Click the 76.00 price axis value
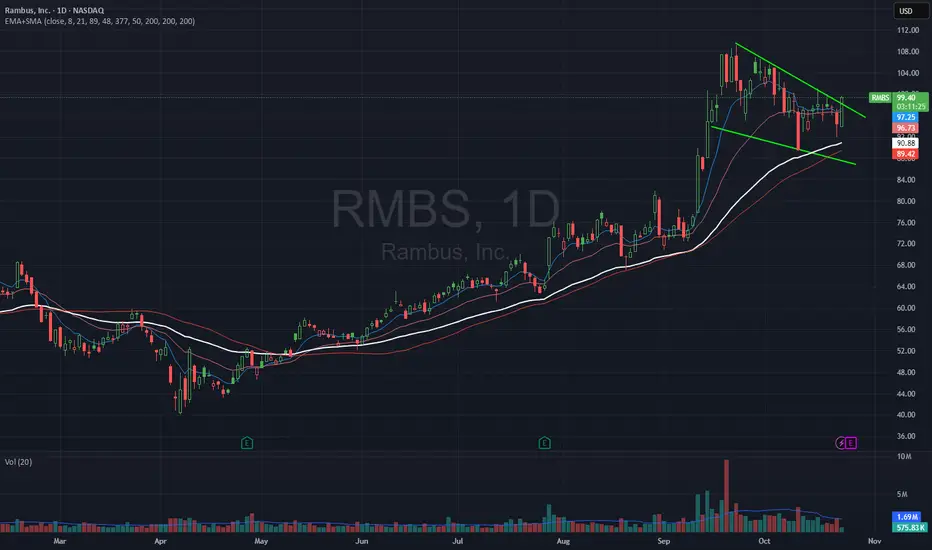The width and height of the screenshot is (932, 550). (x=906, y=222)
